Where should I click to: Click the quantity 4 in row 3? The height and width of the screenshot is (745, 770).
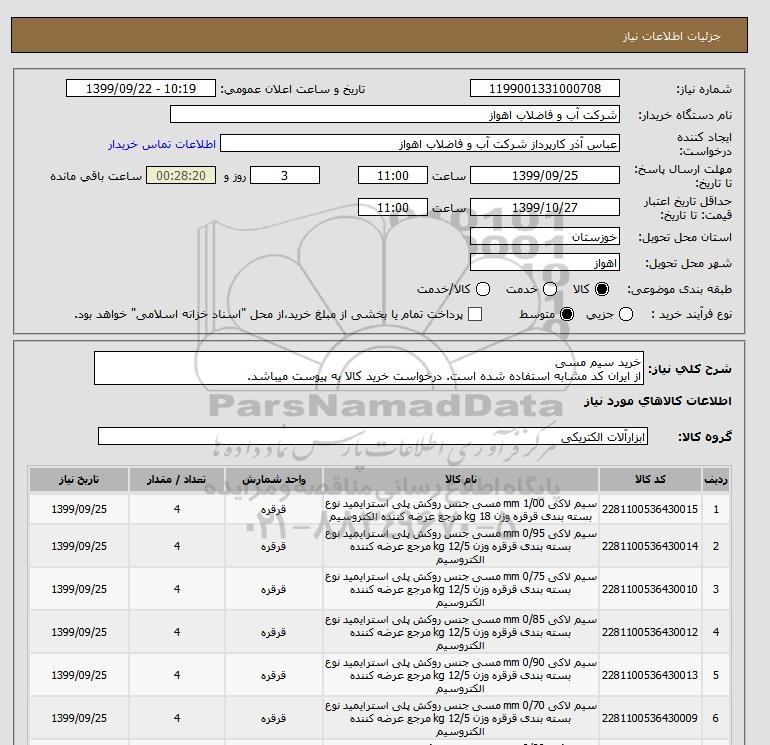point(177,589)
